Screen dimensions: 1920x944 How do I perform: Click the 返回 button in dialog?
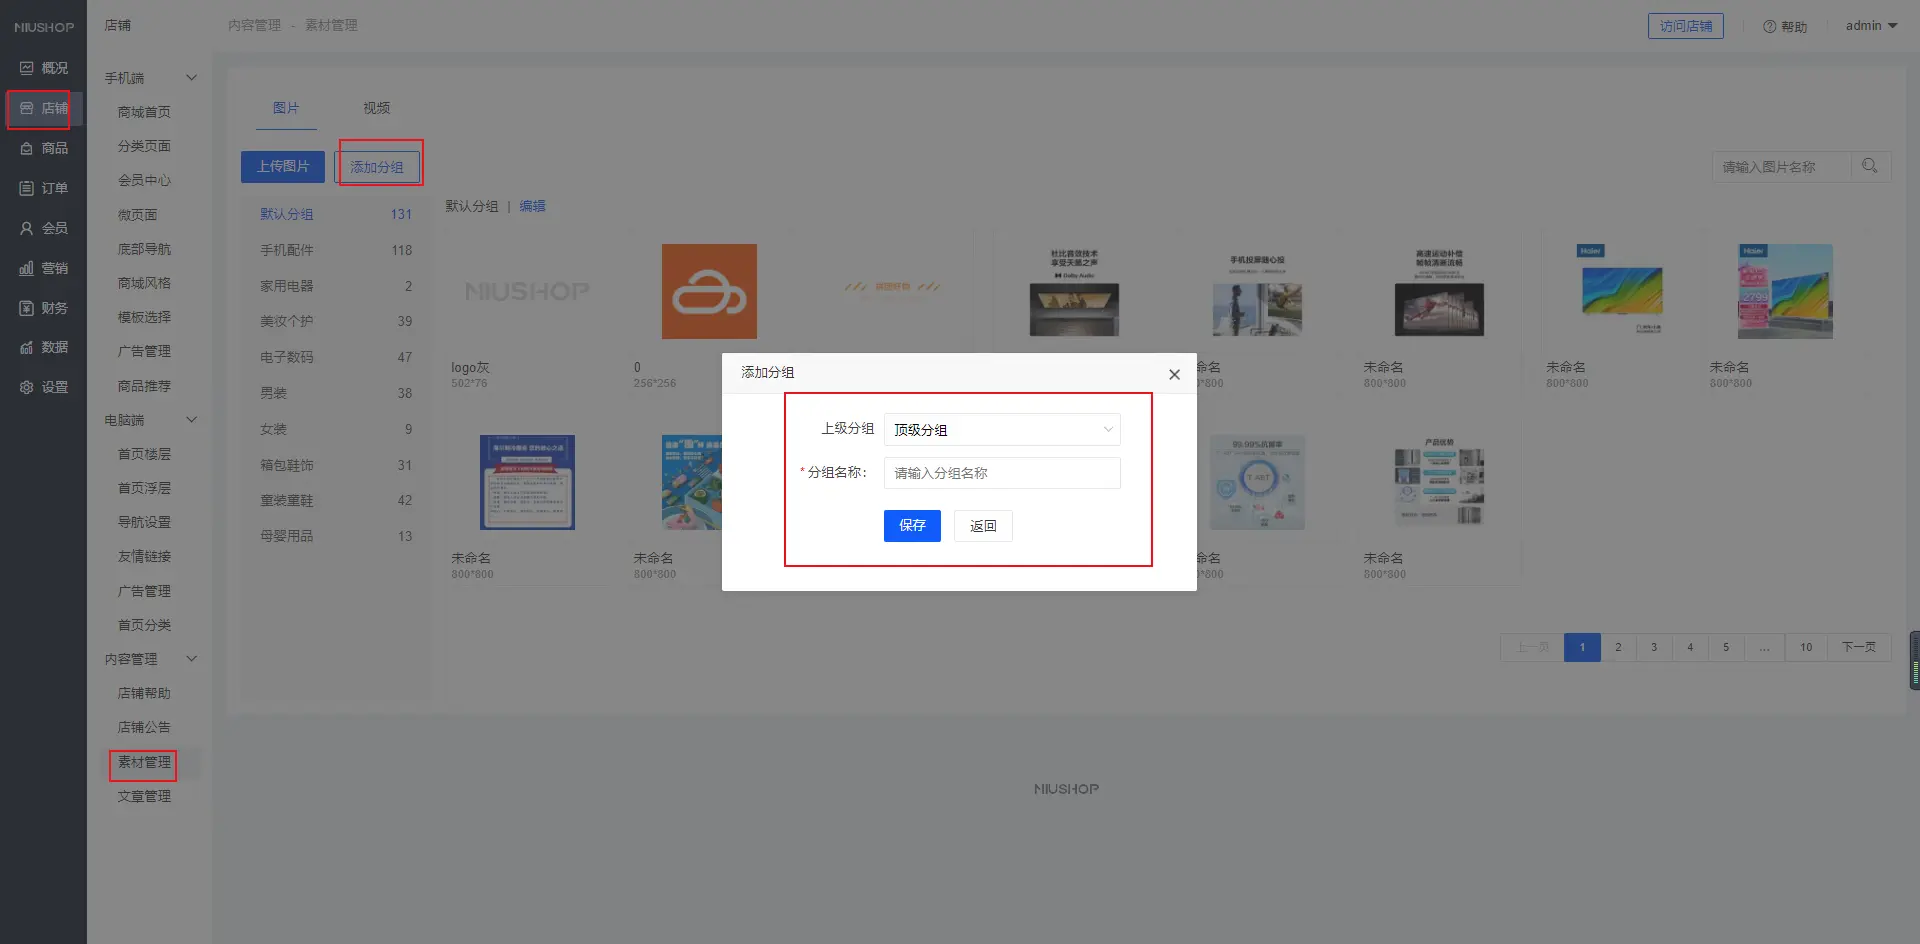[982, 526]
